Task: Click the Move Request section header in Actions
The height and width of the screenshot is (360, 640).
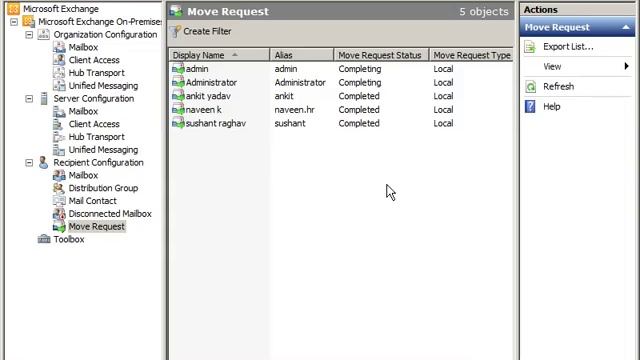Action: (x=577, y=27)
